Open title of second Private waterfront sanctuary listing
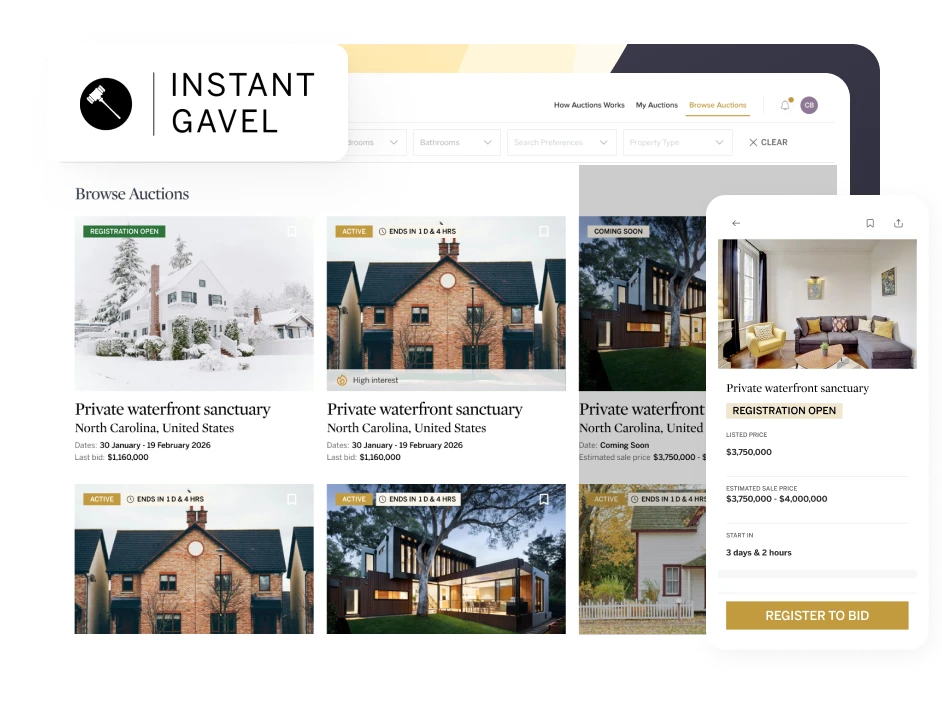 coord(425,409)
